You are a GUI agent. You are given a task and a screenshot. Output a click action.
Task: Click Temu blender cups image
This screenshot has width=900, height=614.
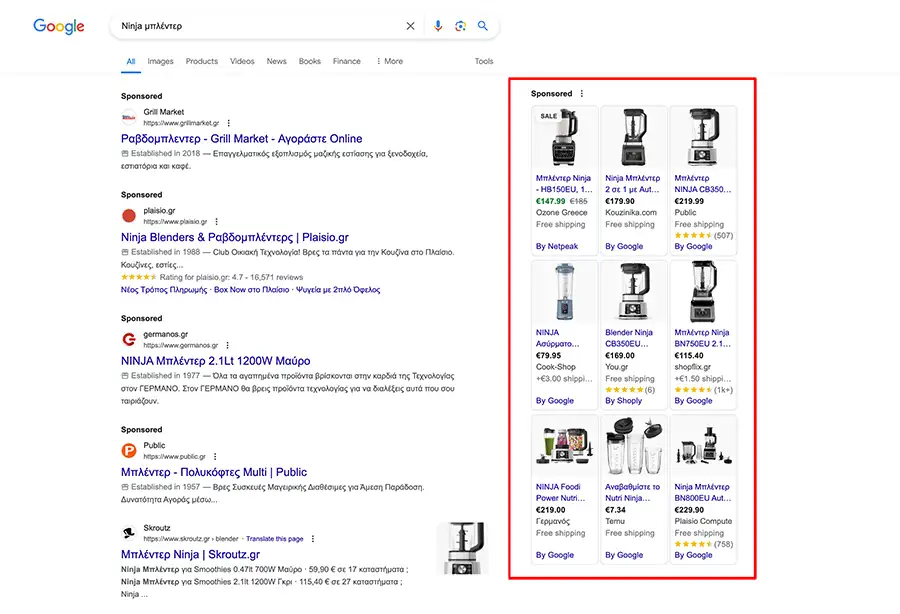click(x=634, y=446)
